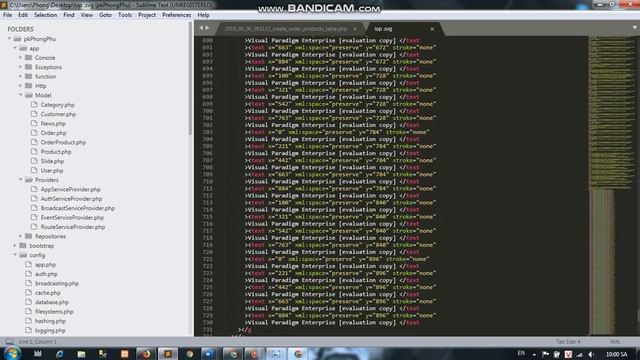Click the side bar toggle icon in status bar
Screen dimensions: 640x360
pos(9,342)
